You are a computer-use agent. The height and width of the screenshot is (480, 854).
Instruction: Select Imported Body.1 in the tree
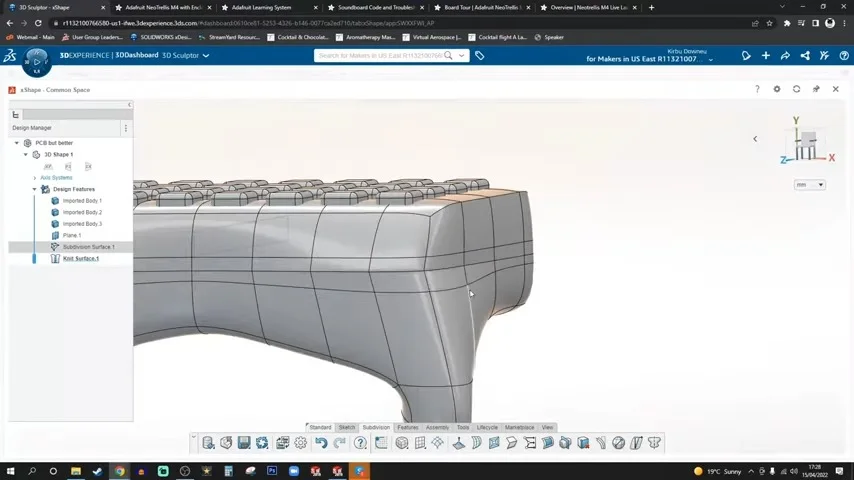pyautogui.click(x=82, y=201)
